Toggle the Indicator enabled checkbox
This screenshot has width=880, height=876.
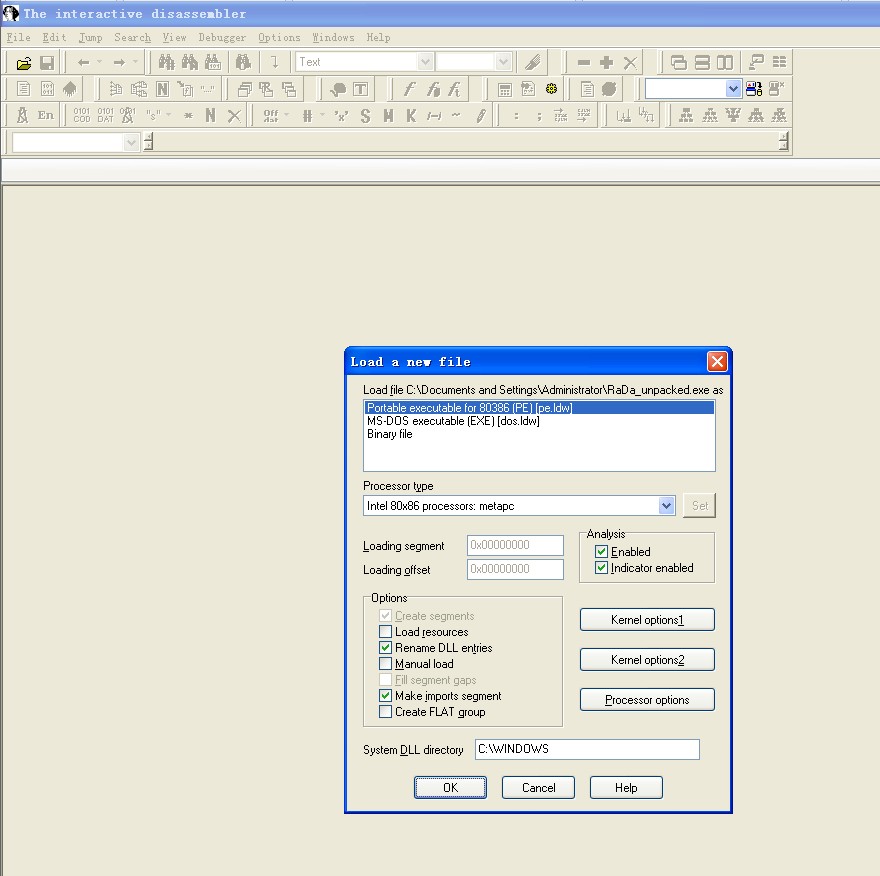[x=602, y=568]
